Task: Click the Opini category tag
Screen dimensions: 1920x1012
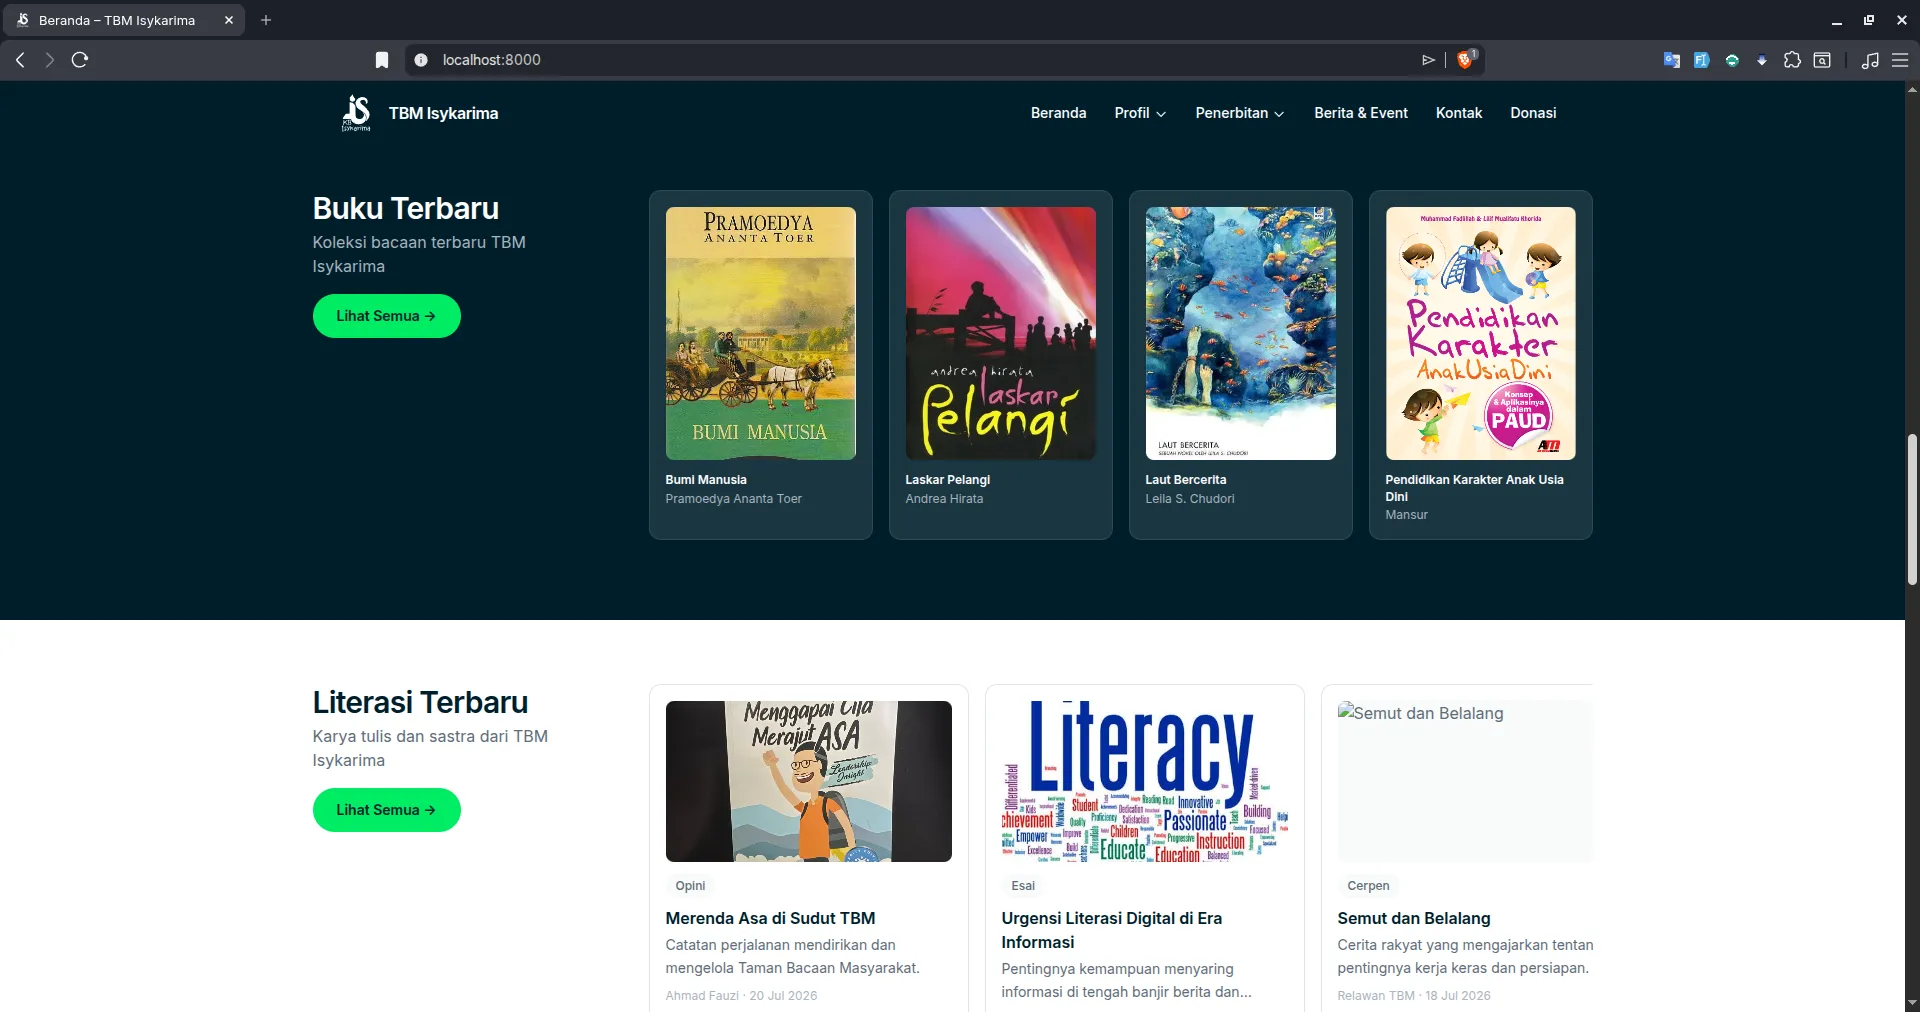Action: (690, 886)
